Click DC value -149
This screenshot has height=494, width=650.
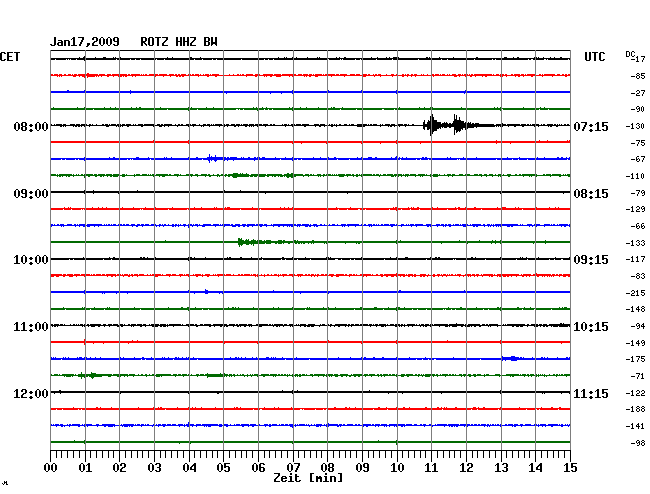pos(635,343)
